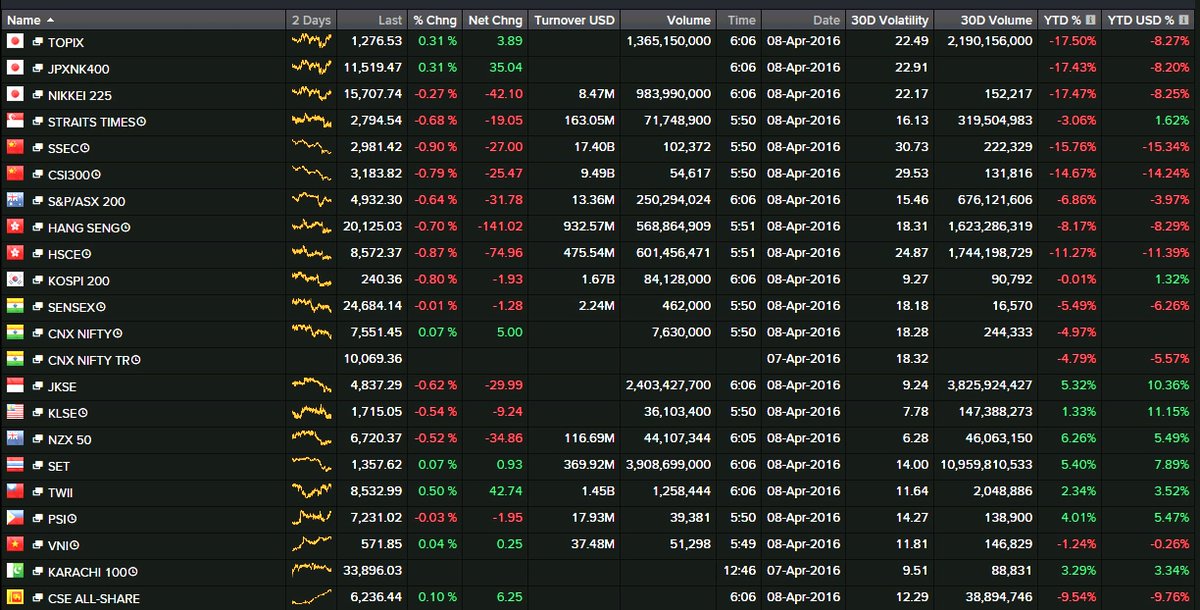The height and width of the screenshot is (610, 1200).
Task: Sort by the % Chng column header
Action: (436, 20)
